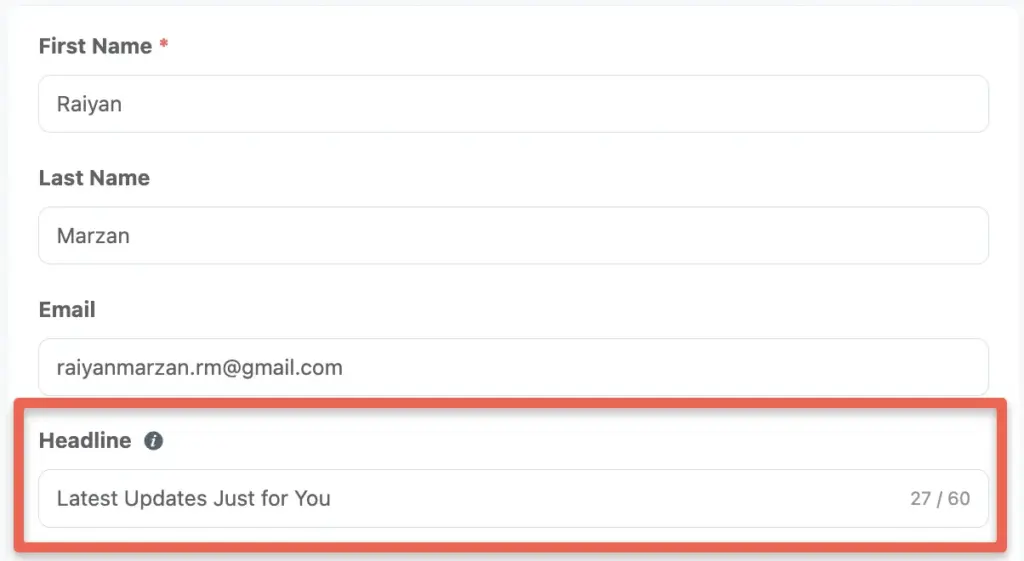Click into the Email input field
Viewport: 1024px width, 561px height.
point(513,367)
